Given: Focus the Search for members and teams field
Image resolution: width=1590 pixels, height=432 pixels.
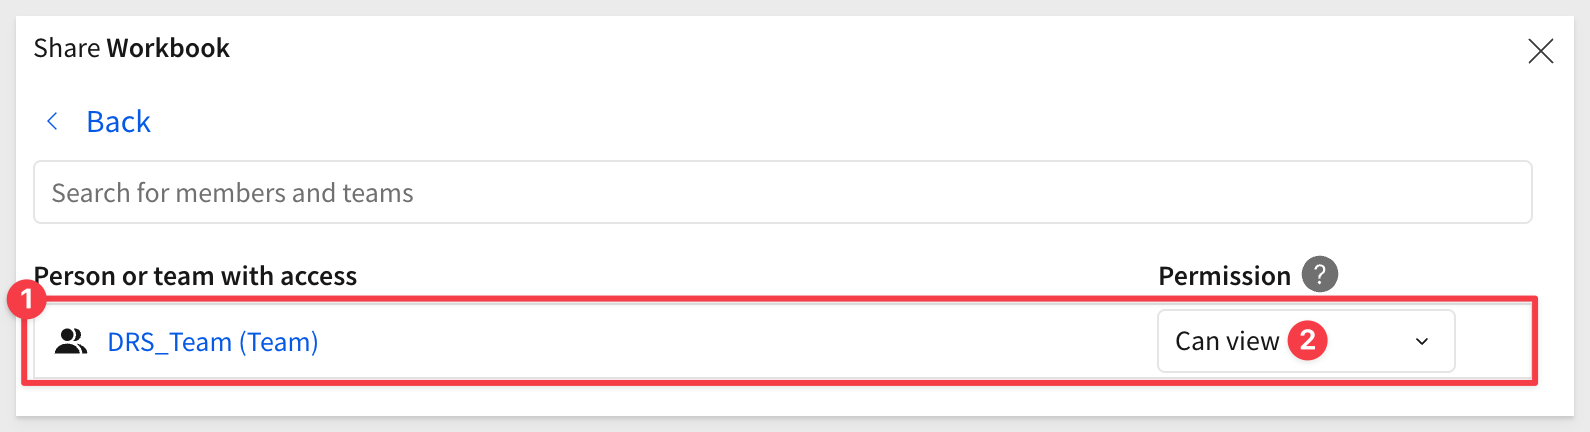Looking at the screenshot, I should coord(782,192).
